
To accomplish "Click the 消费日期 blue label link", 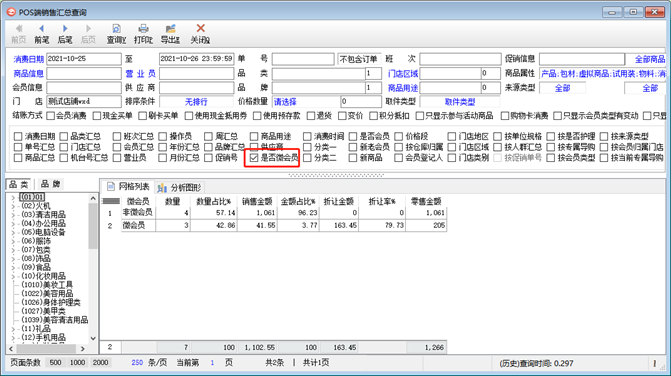I will tap(28, 59).
